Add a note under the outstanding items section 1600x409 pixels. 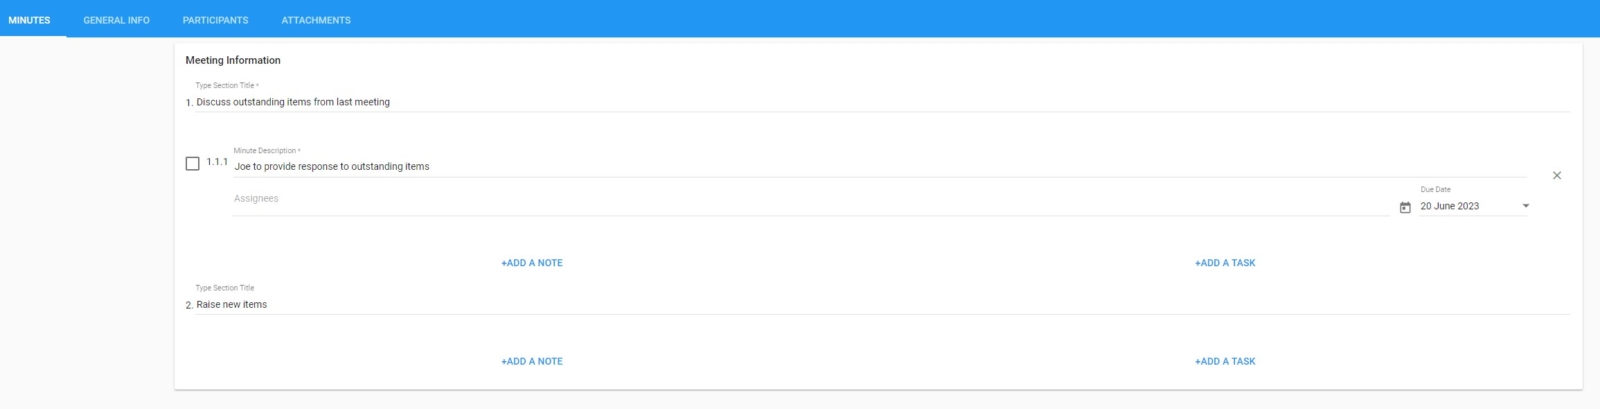tap(532, 263)
